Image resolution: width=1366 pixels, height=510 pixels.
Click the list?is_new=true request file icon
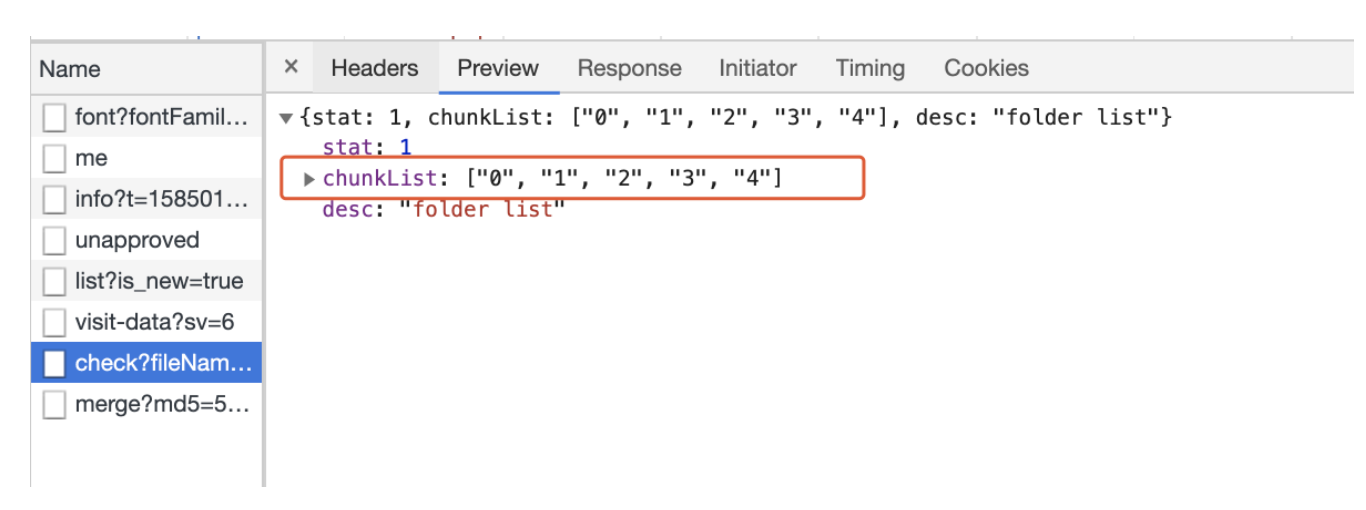[x=54, y=282]
